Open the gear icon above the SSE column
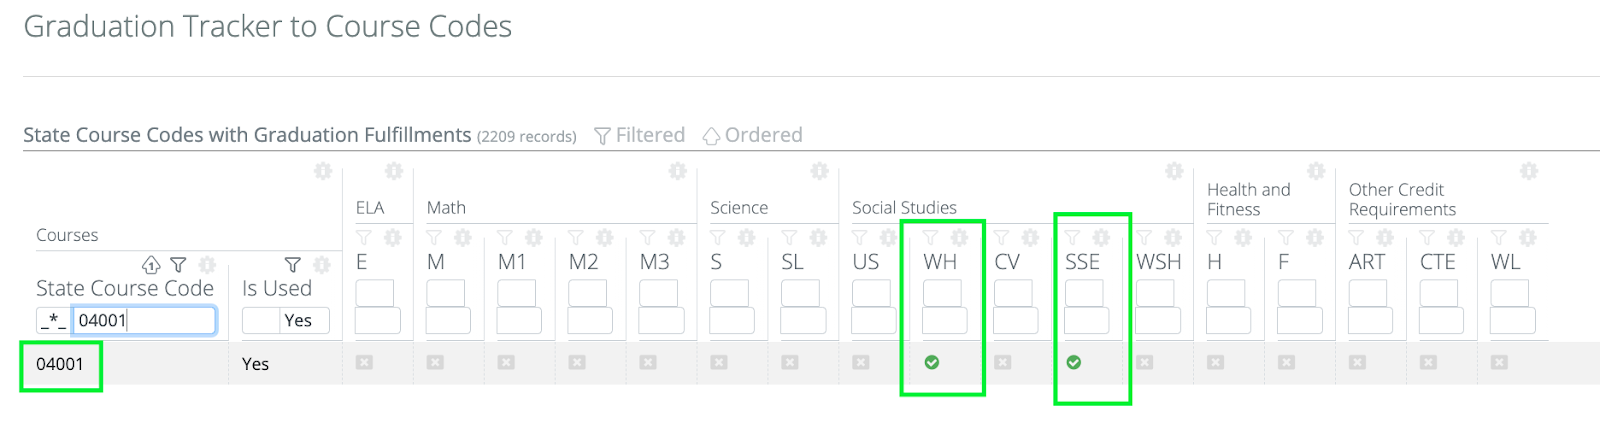 click(x=1101, y=238)
